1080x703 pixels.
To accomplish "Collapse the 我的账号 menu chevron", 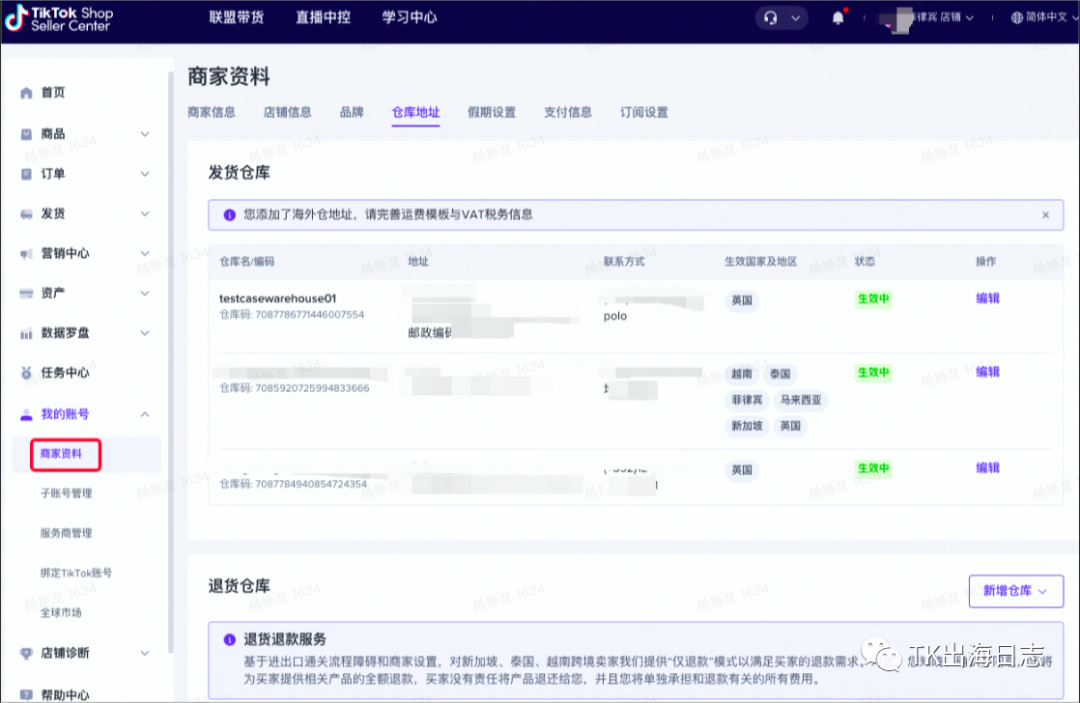I will (x=145, y=415).
